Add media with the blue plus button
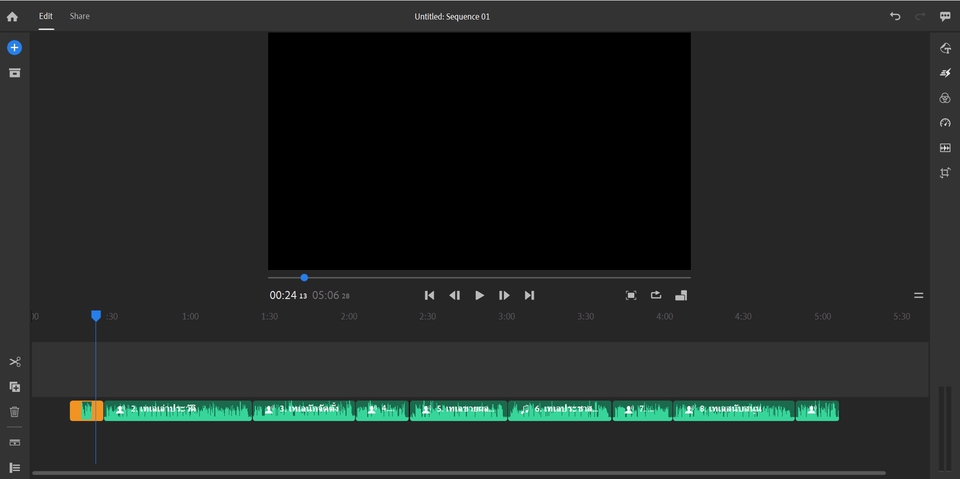 click(x=15, y=48)
